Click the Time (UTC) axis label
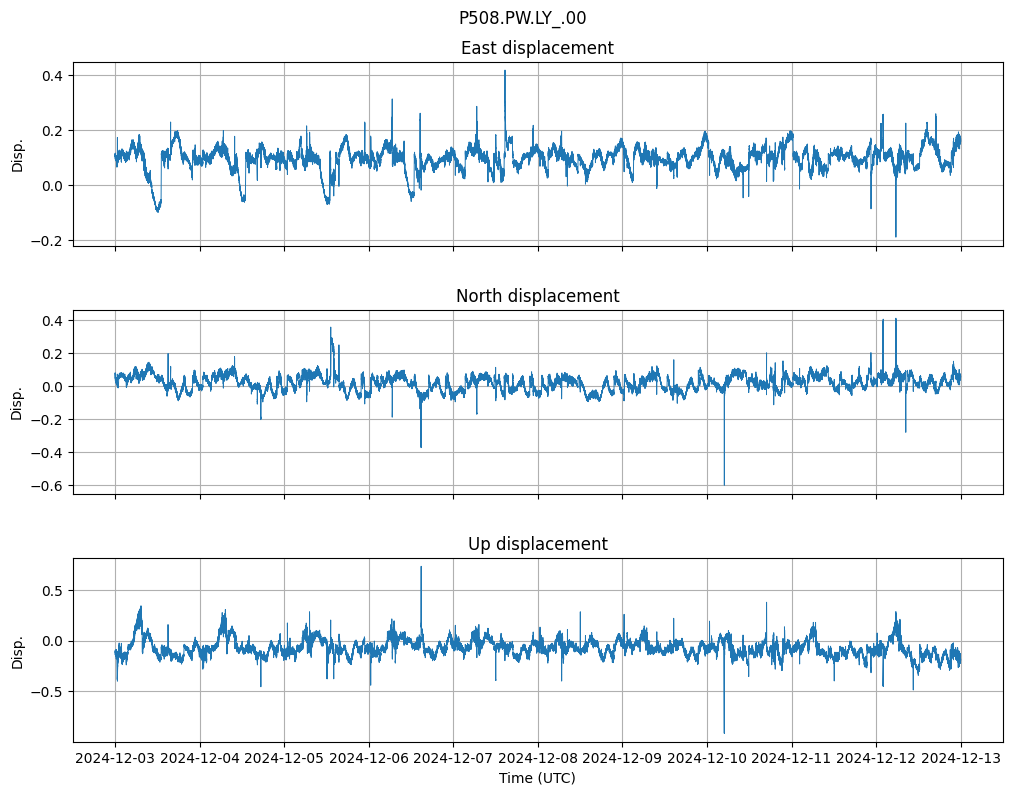 pos(537,777)
